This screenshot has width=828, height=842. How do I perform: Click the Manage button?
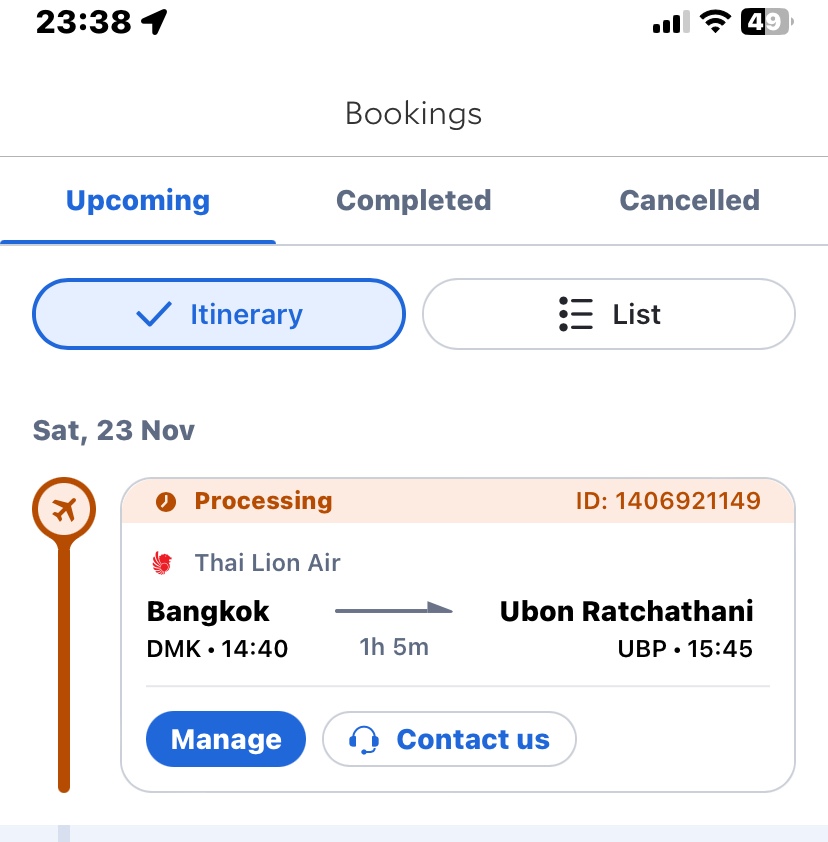pyautogui.click(x=226, y=739)
